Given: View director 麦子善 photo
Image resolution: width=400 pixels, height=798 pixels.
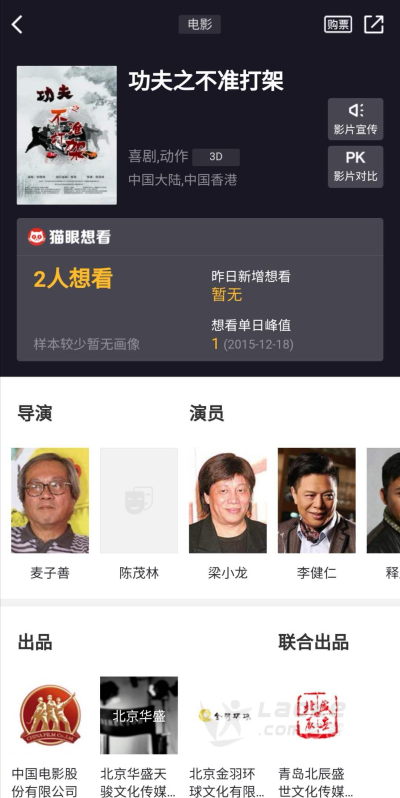Looking at the screenshot, I should [x=50, y=500].
